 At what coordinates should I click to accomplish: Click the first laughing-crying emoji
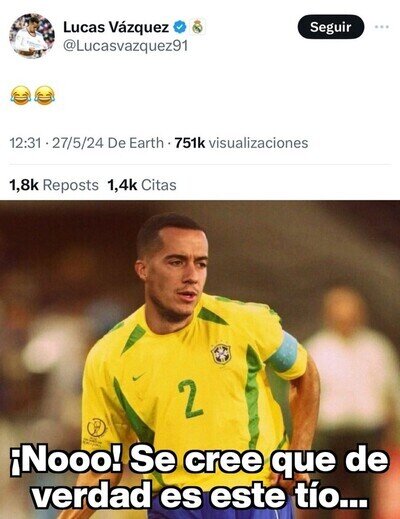pyautogui.click(x=21, y=95)
